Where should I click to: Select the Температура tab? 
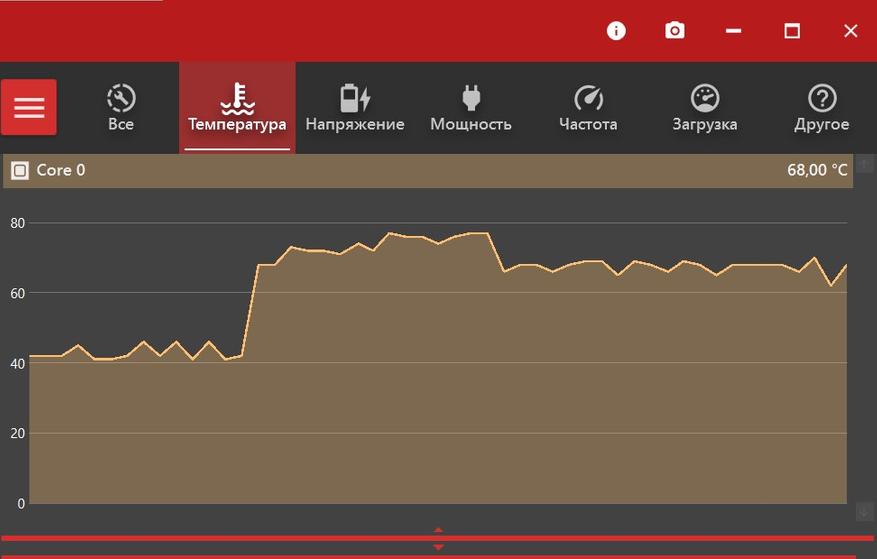[237, 107]
